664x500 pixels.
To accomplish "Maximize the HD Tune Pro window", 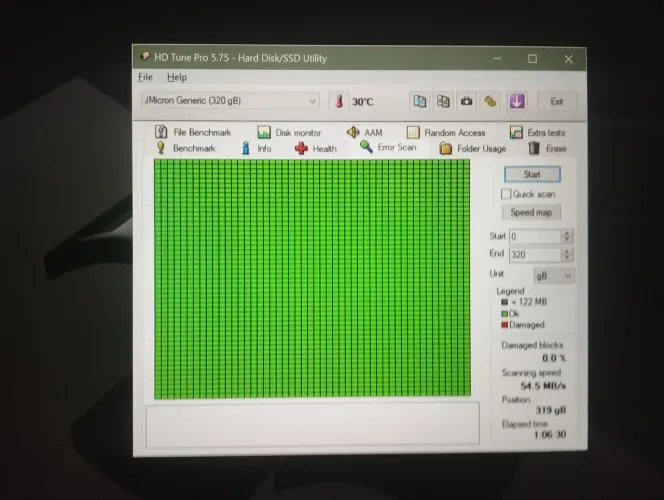I will (x=532, y=59).
